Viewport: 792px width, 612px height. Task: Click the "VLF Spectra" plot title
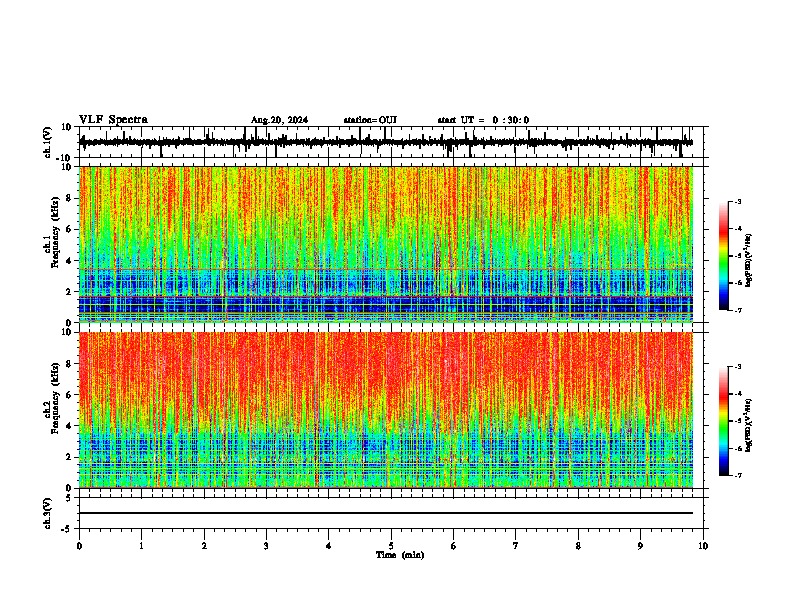click(x=113, y=120)
